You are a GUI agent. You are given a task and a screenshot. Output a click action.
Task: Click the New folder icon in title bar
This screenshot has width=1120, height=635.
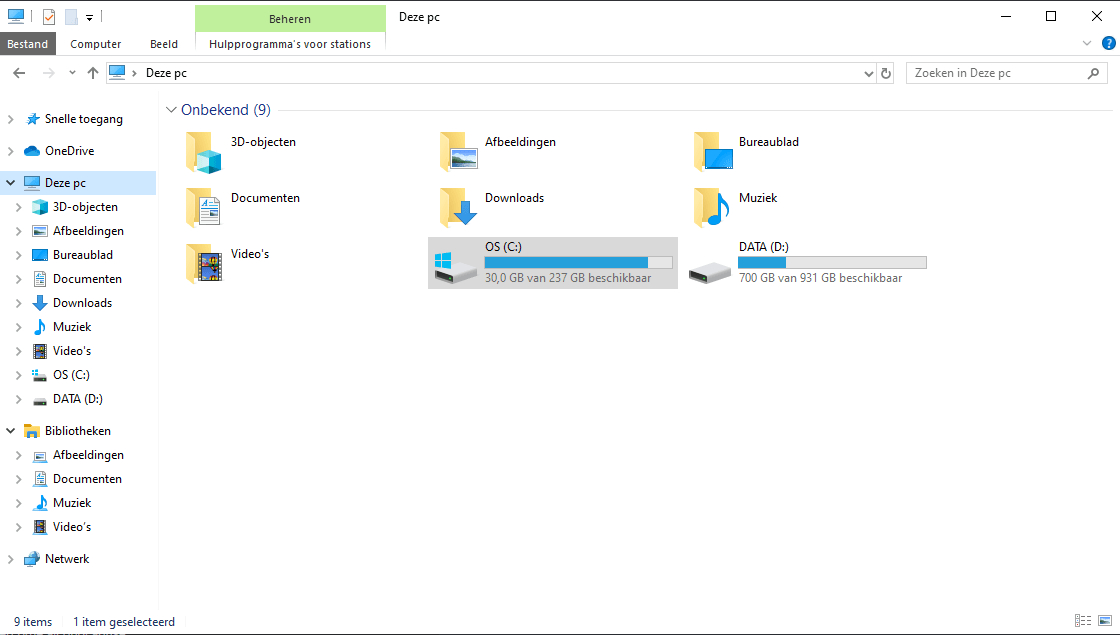[71, 16]
